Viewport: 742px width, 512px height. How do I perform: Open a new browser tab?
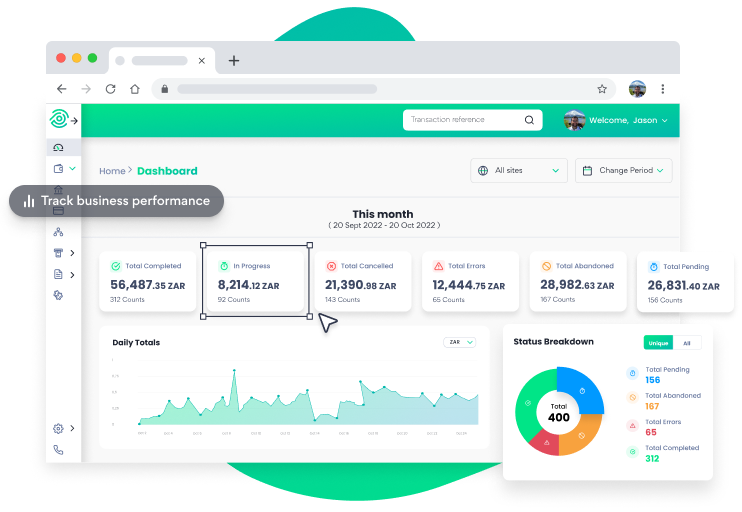pos(234,60)
